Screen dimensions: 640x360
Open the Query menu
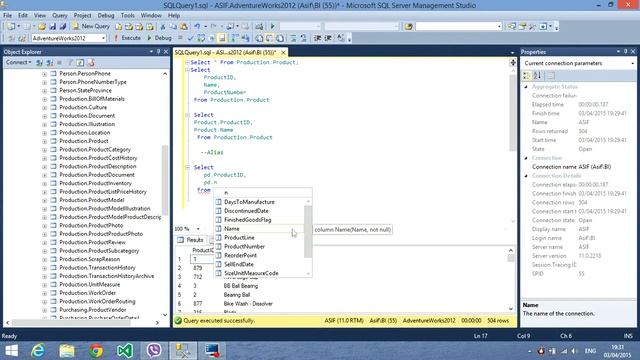pyautogui.click(x=60, y=15)
